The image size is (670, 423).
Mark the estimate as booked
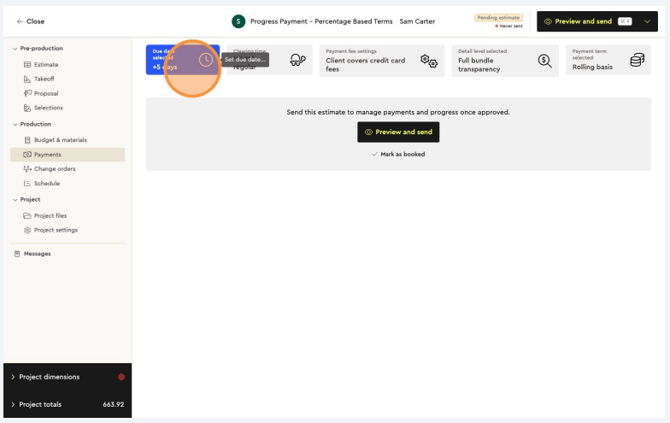click(x=398, y=154)
